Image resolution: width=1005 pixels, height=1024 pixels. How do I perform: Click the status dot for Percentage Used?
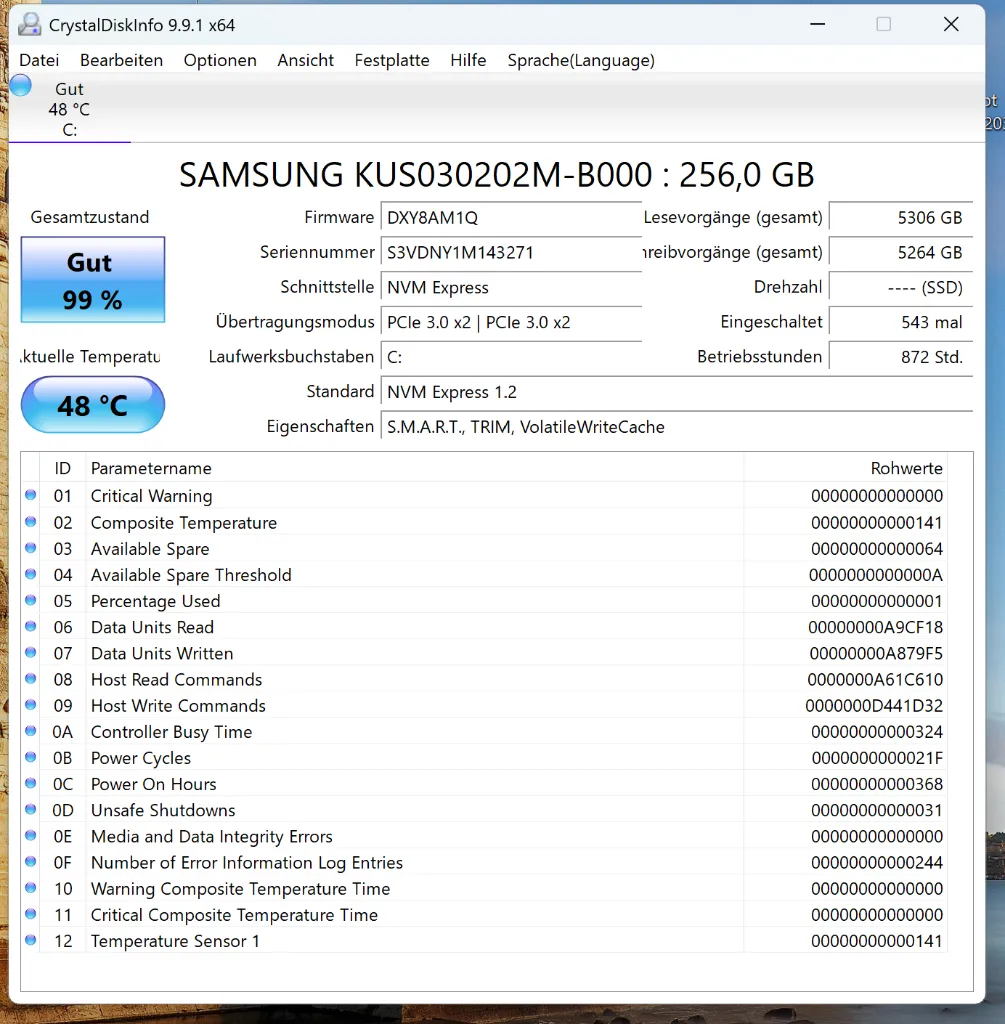[x=31, y=600]
